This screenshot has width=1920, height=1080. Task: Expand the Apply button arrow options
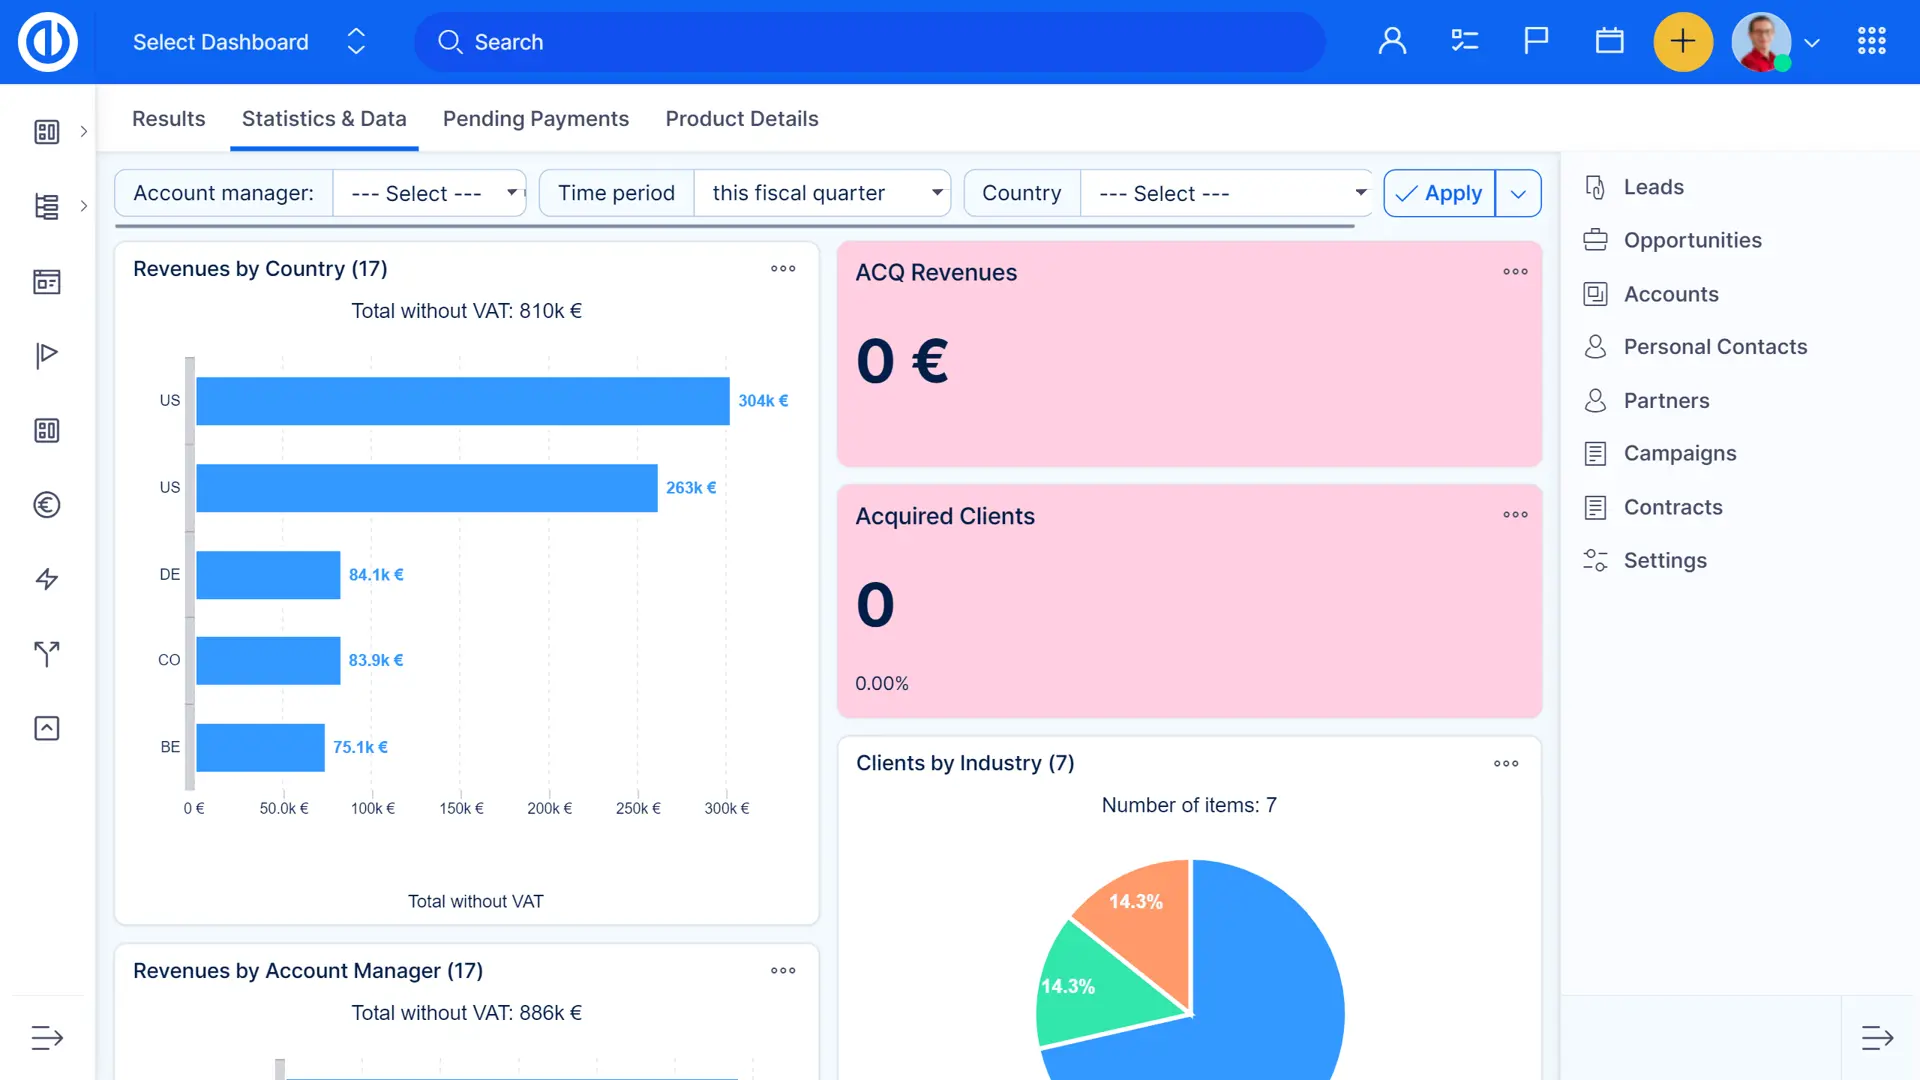tap(1518, 194)
